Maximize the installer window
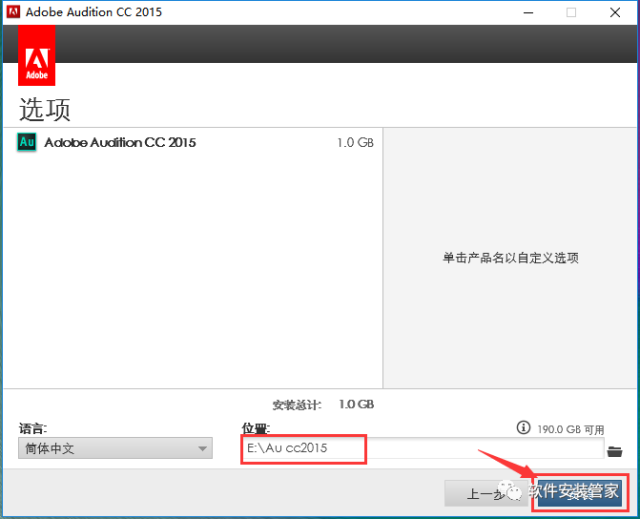 571,12
